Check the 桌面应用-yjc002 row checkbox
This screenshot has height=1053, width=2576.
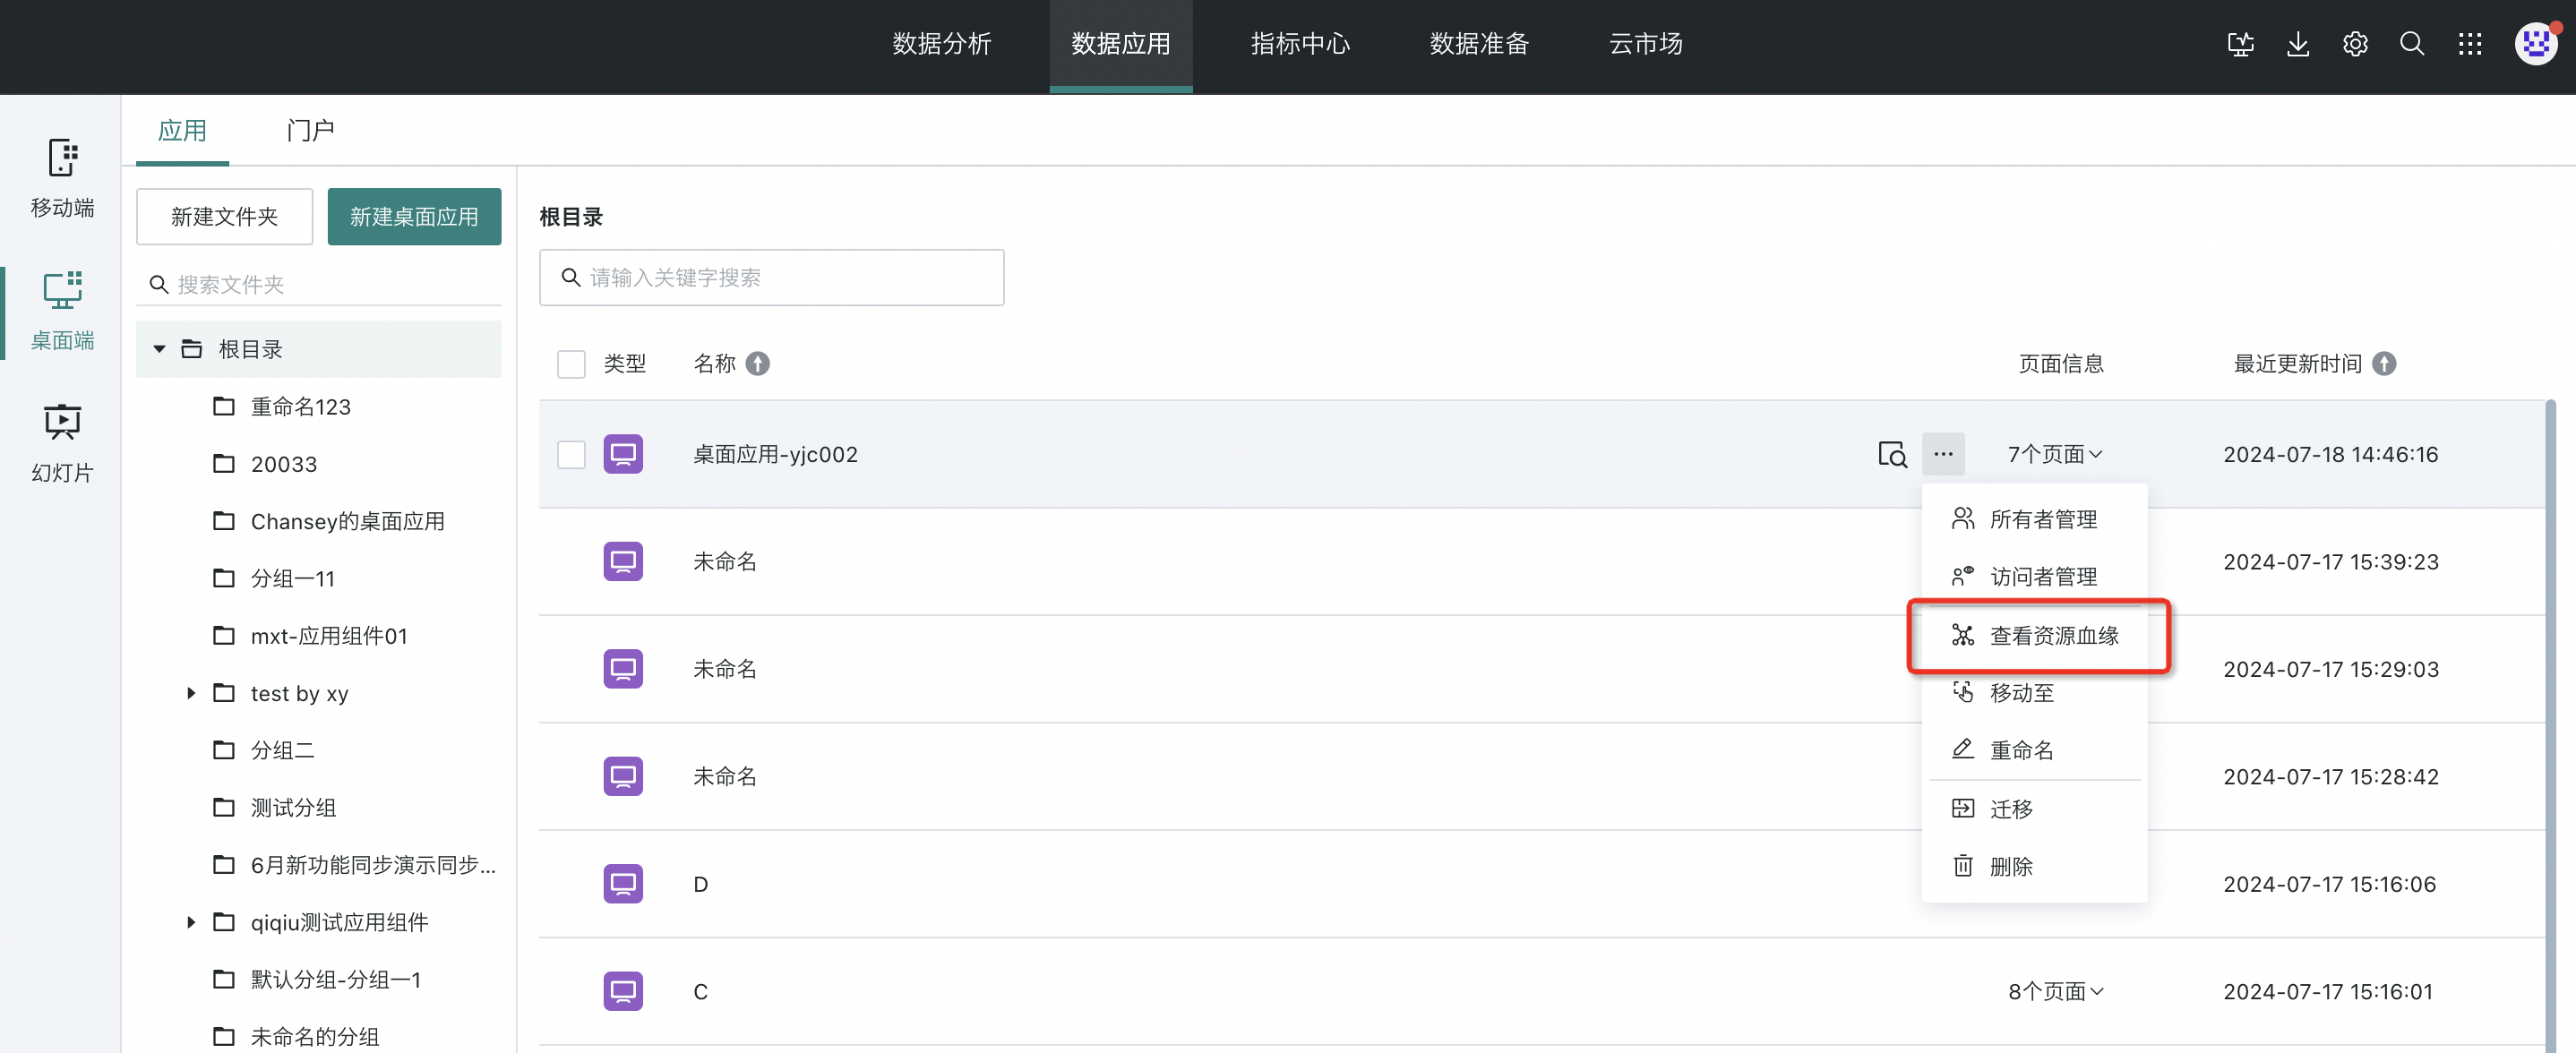[571, 454]
